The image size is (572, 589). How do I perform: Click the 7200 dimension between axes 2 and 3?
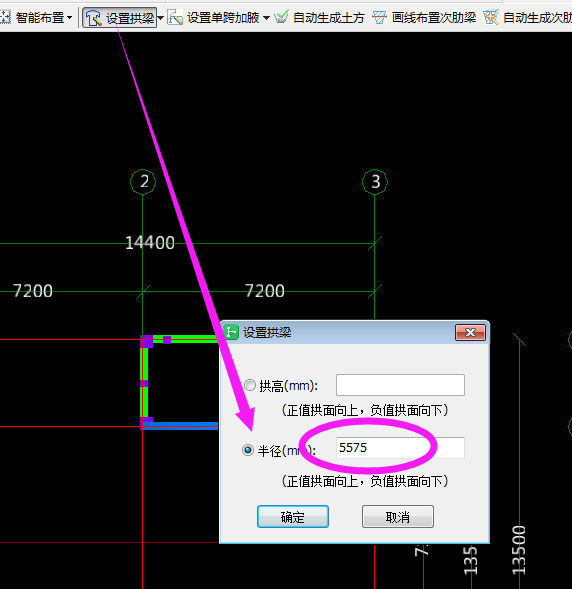(x=265, y=291)
